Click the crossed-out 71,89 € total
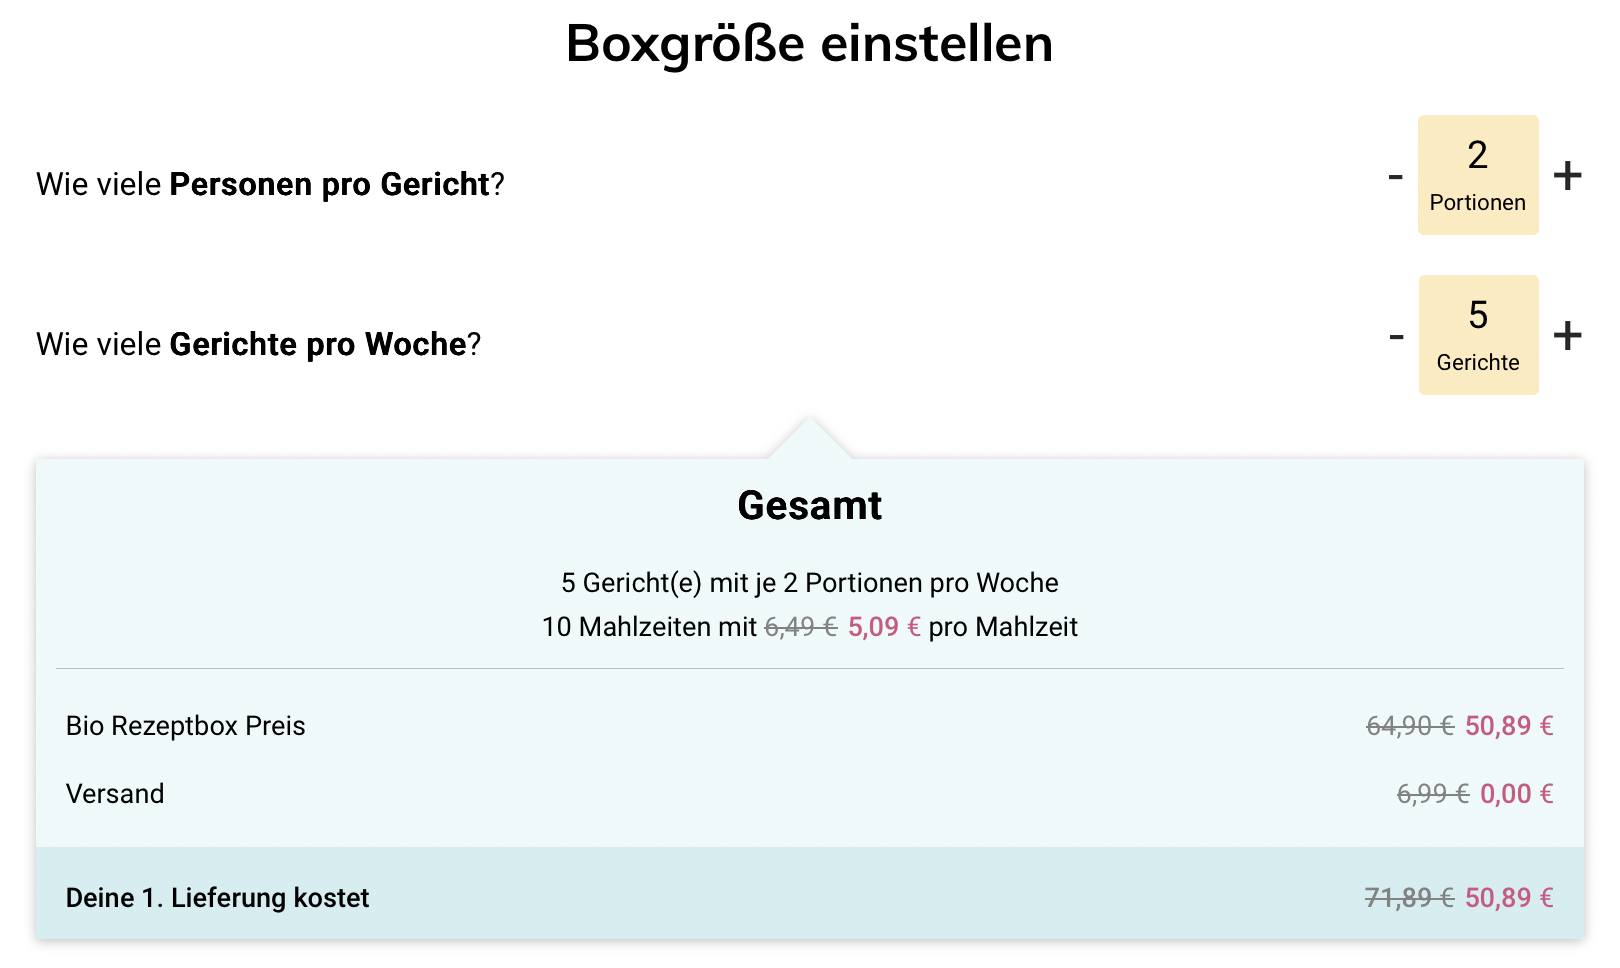Screen dimensions: 1620x968 pyautogui.click(x=1409, y=898)
